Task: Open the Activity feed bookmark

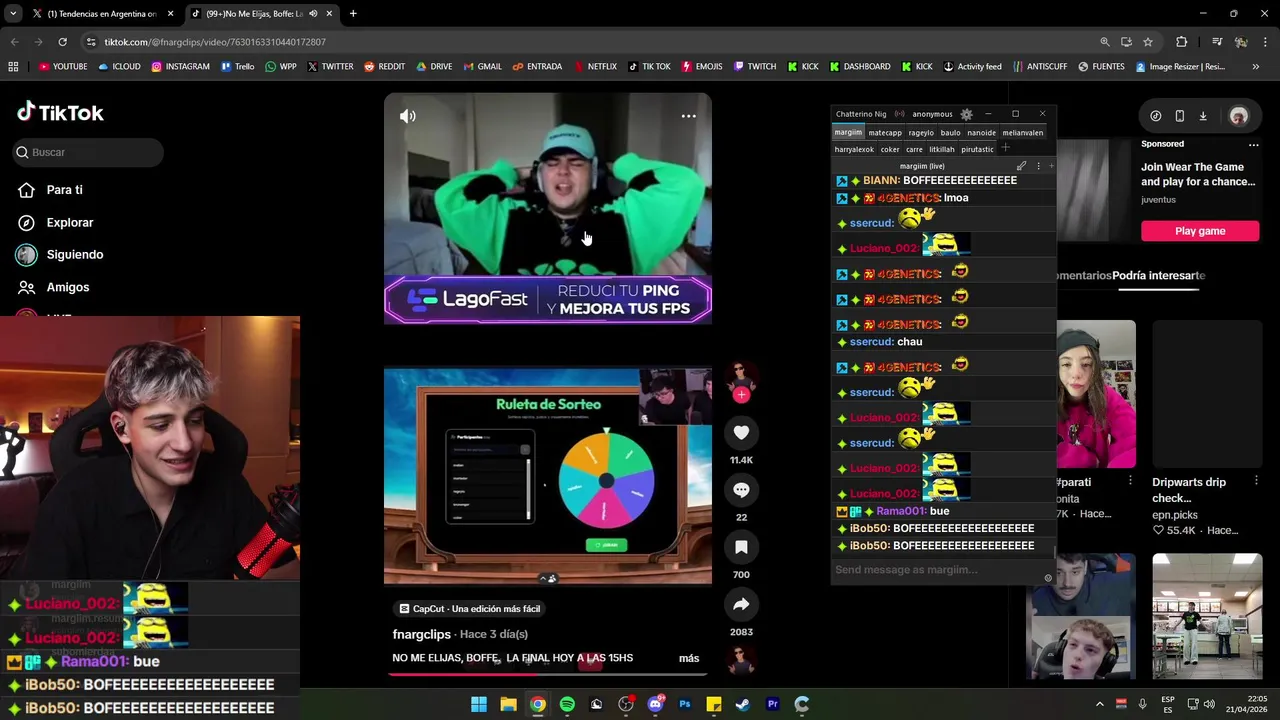Action: point(972,67)
